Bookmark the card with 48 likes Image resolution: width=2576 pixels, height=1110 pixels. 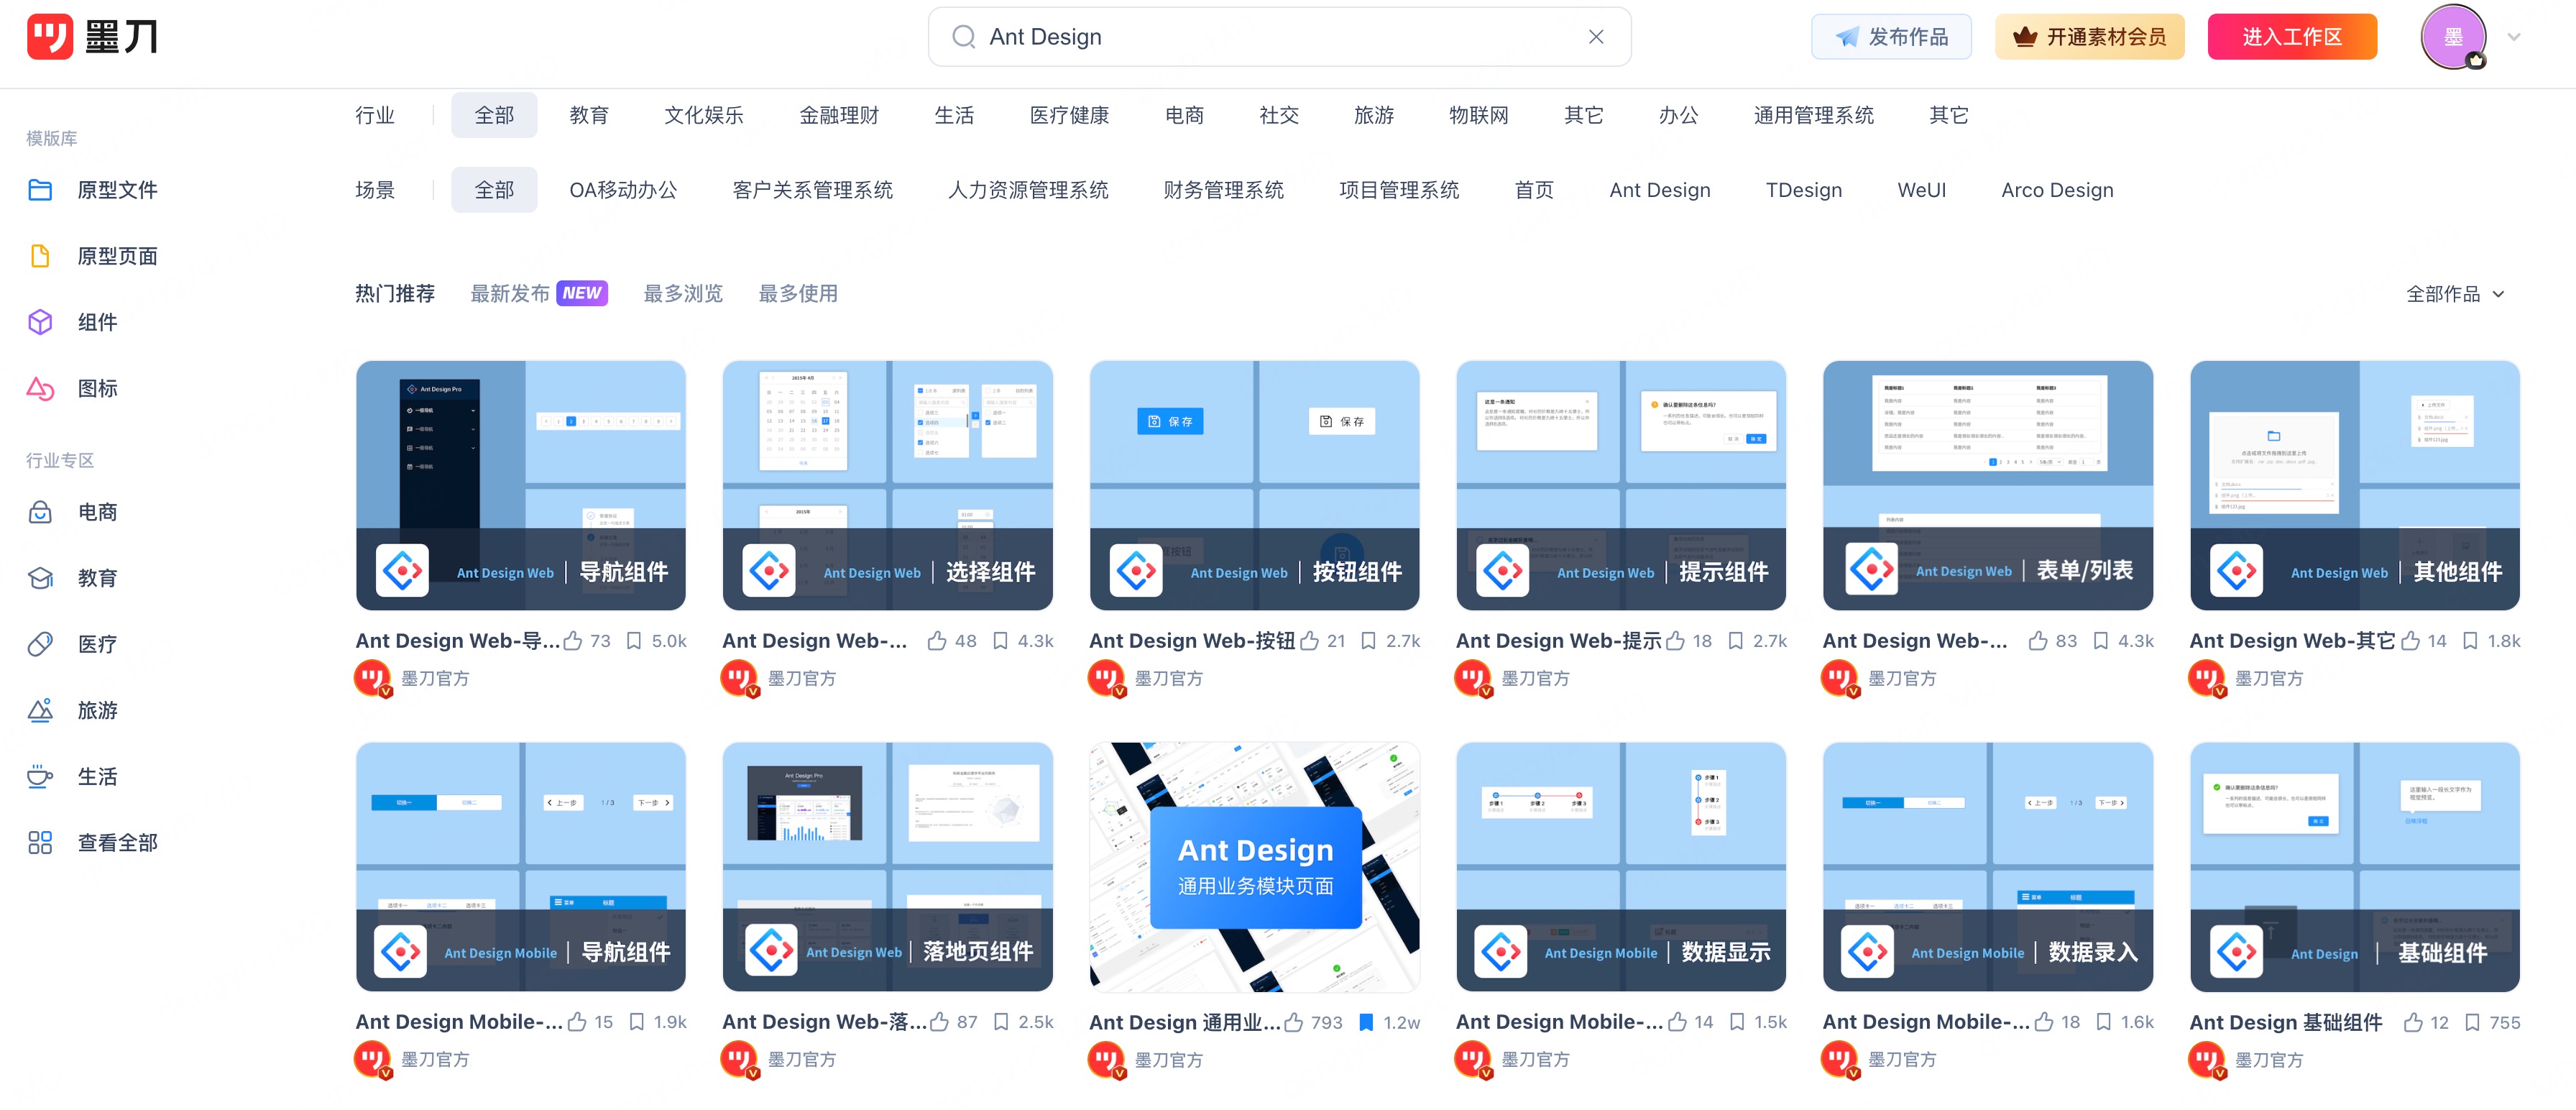point(1000,641)
